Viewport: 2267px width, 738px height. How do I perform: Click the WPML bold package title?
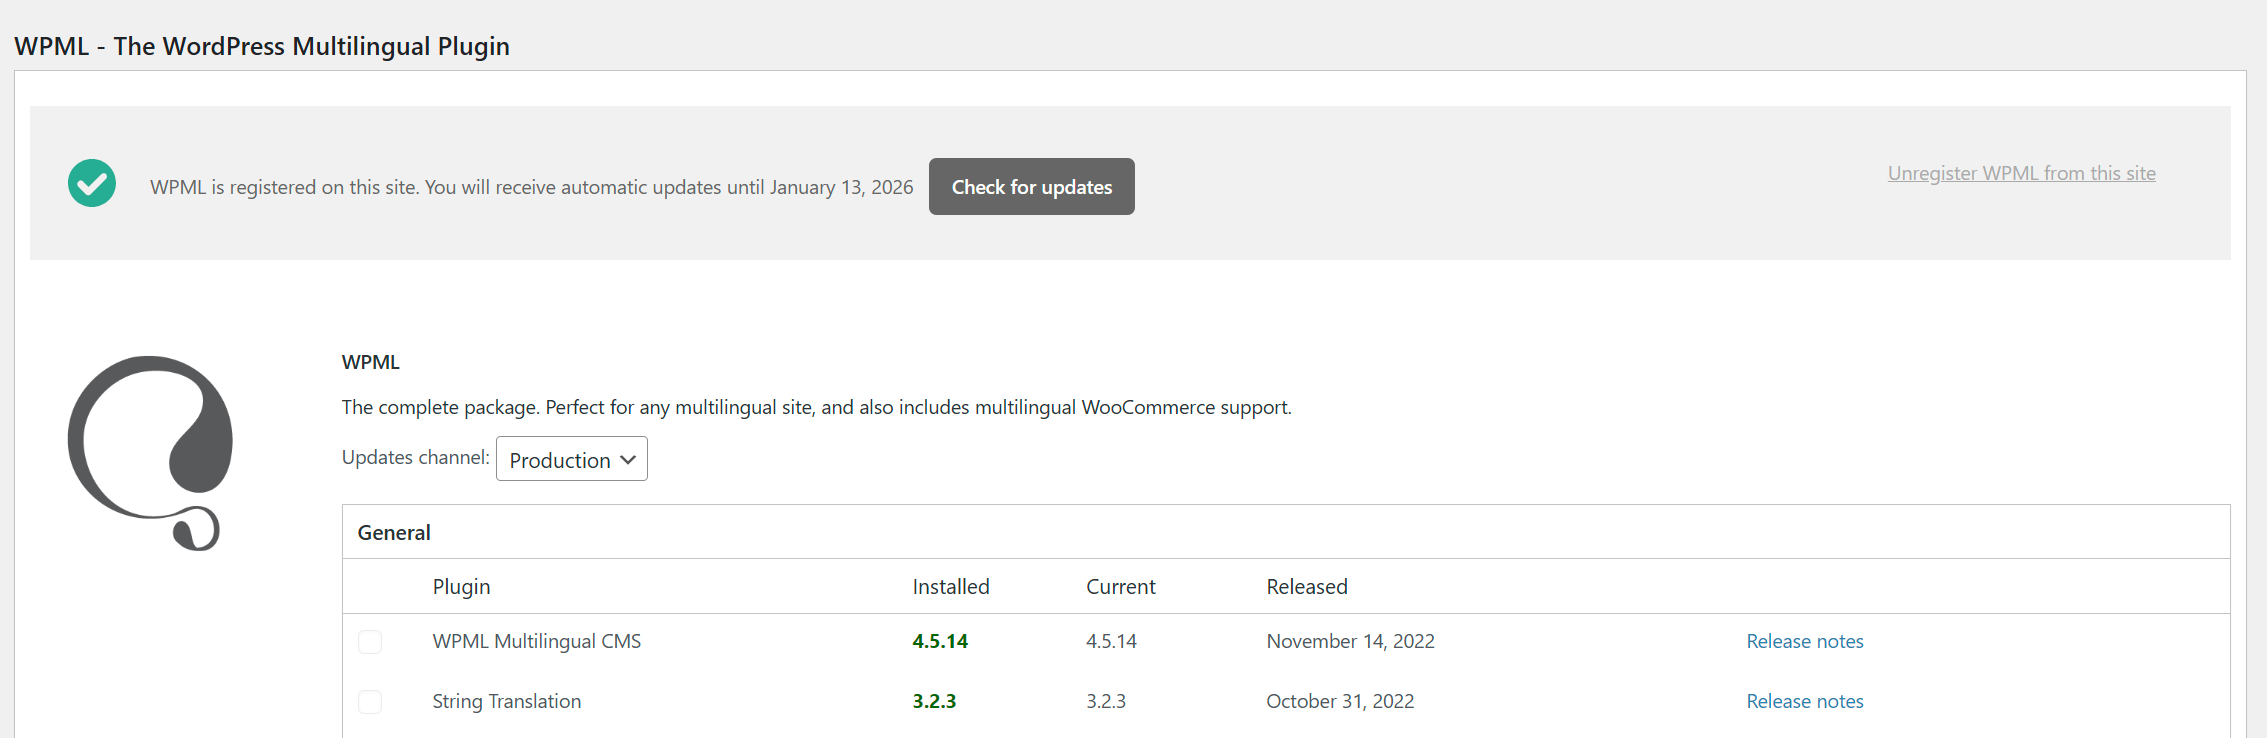pyautogui.click(x=371, y=362)
